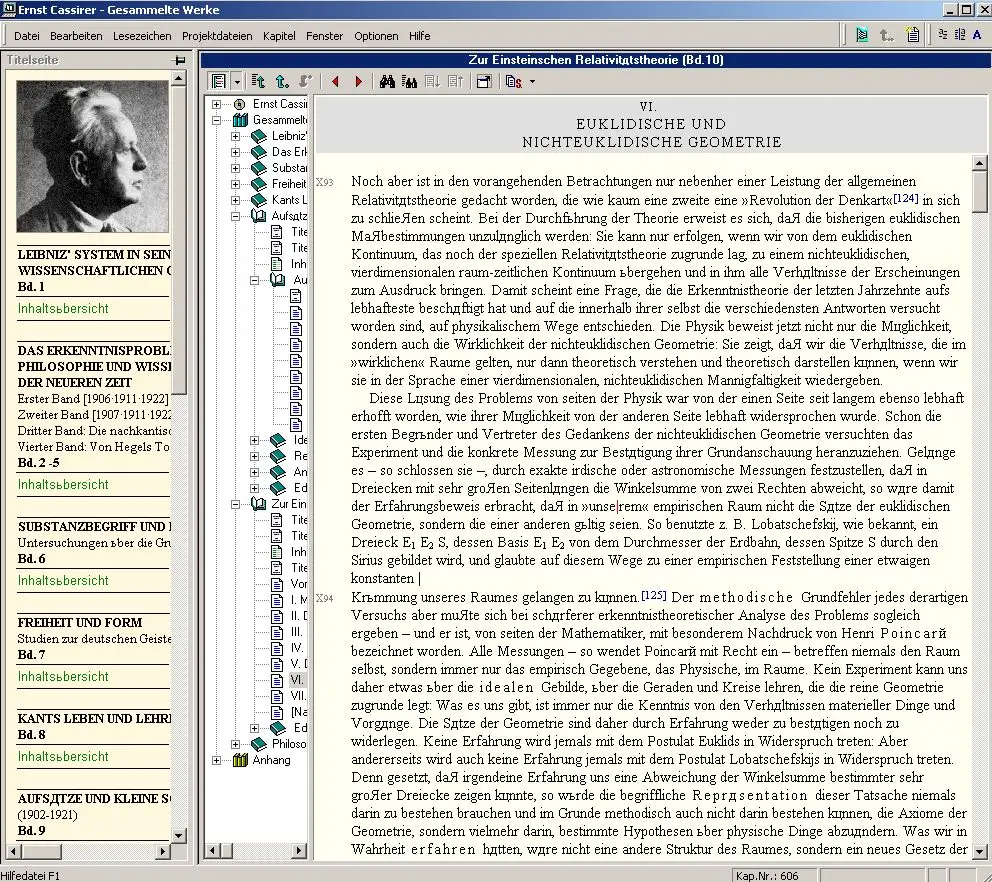The height and width of the screenshot is (882, 992).
Task: Click the window with arrow icon
Action: pos(484,82)
